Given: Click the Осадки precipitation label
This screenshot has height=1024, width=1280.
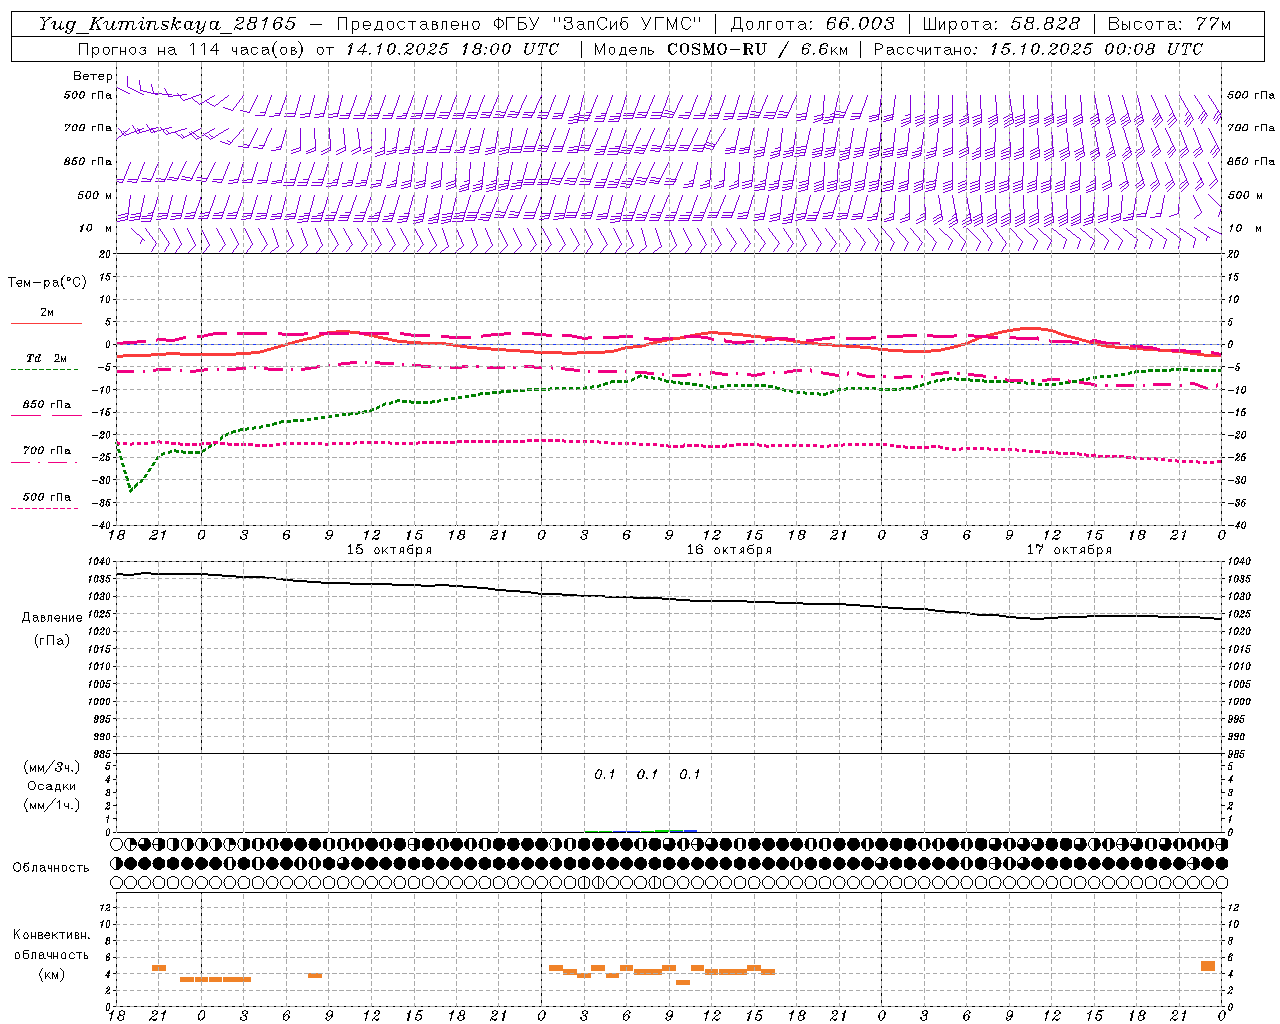Looking at the screenshot, I should [x=52, y=786].
